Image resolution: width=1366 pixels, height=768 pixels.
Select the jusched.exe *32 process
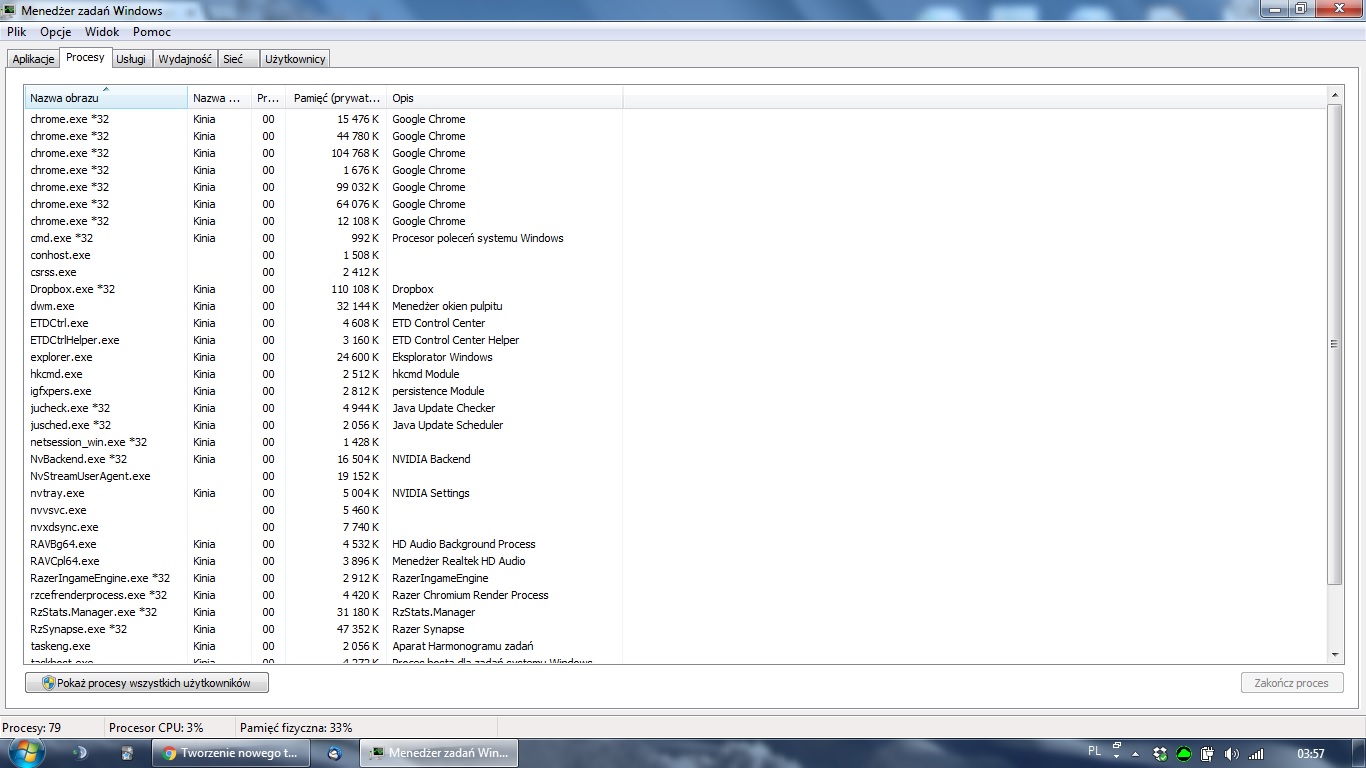pyautogui.click(x=325, y=425)
